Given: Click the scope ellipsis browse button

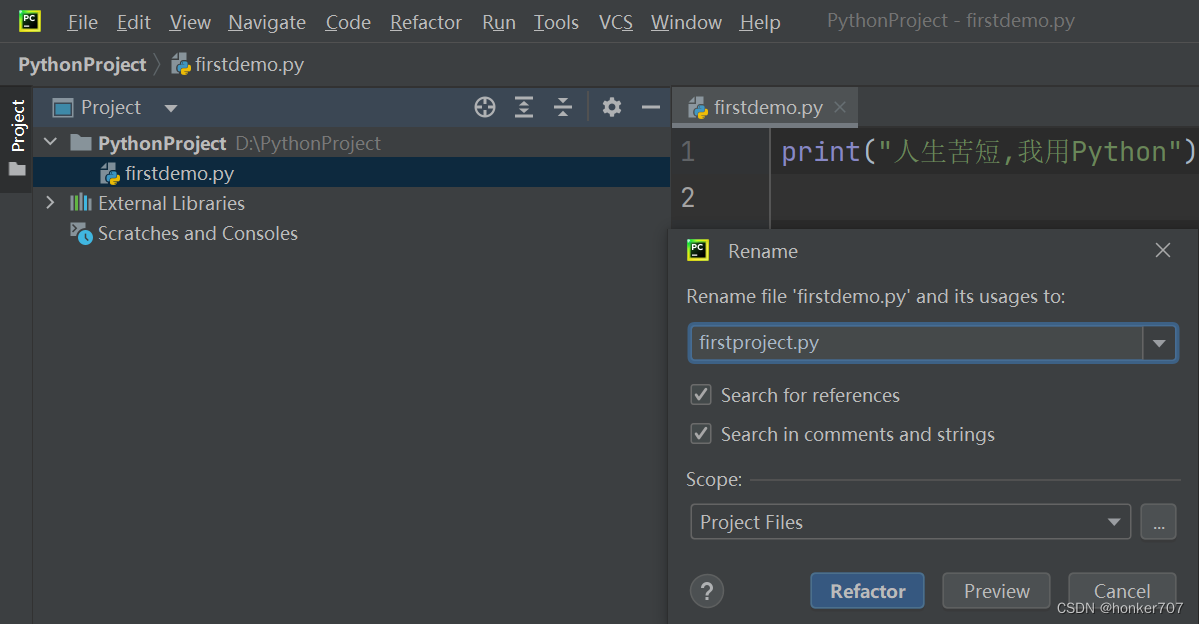Looking at the screenshot, I should [x=1158, y=522].
